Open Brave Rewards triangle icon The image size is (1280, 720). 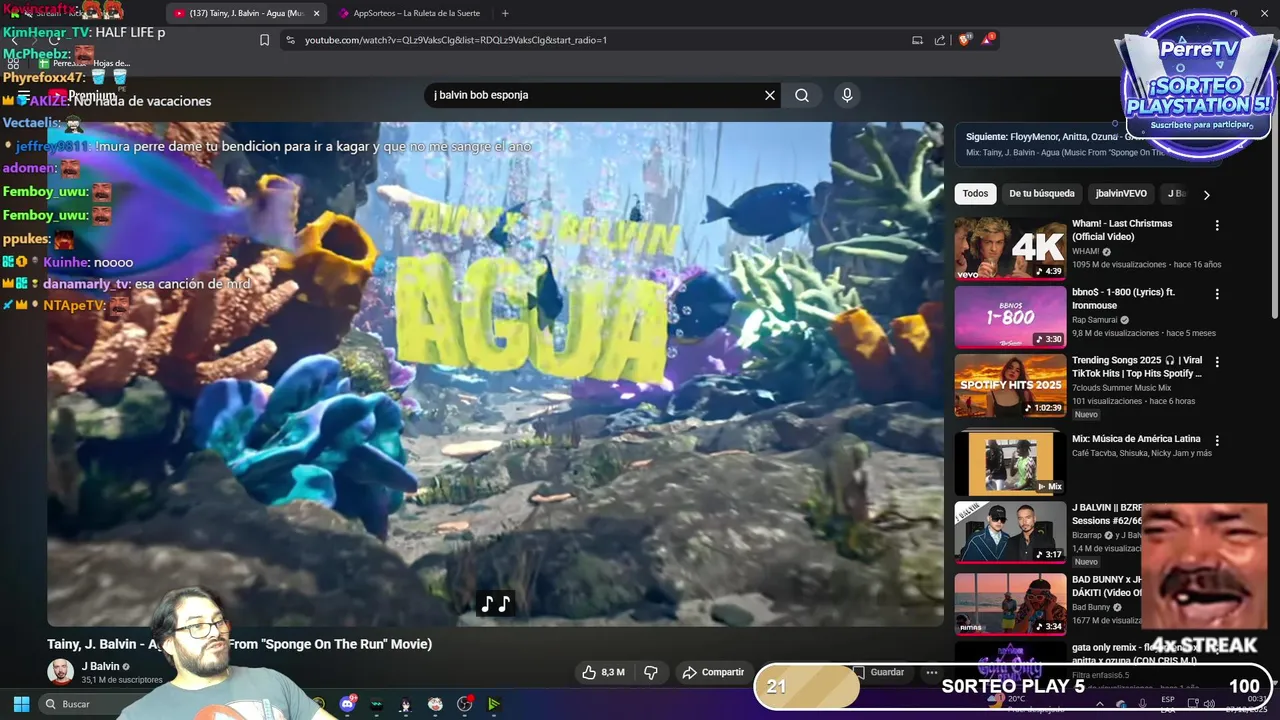click(x=990, y=40)
